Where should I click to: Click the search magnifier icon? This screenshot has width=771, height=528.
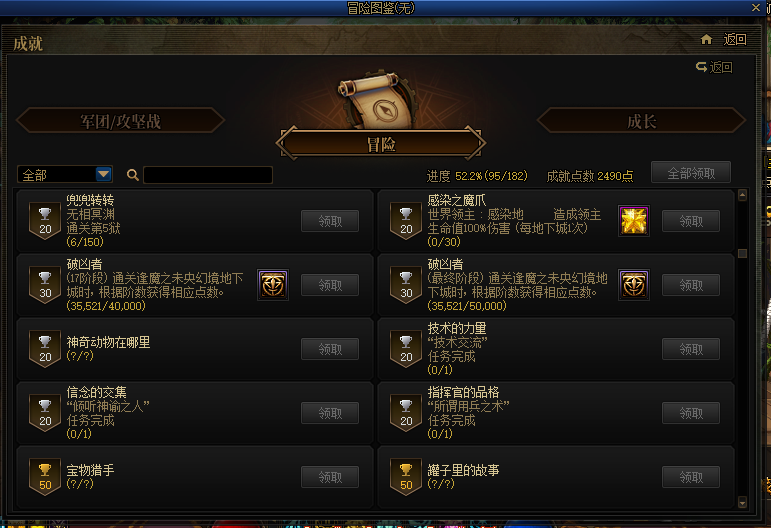(132, 175)
